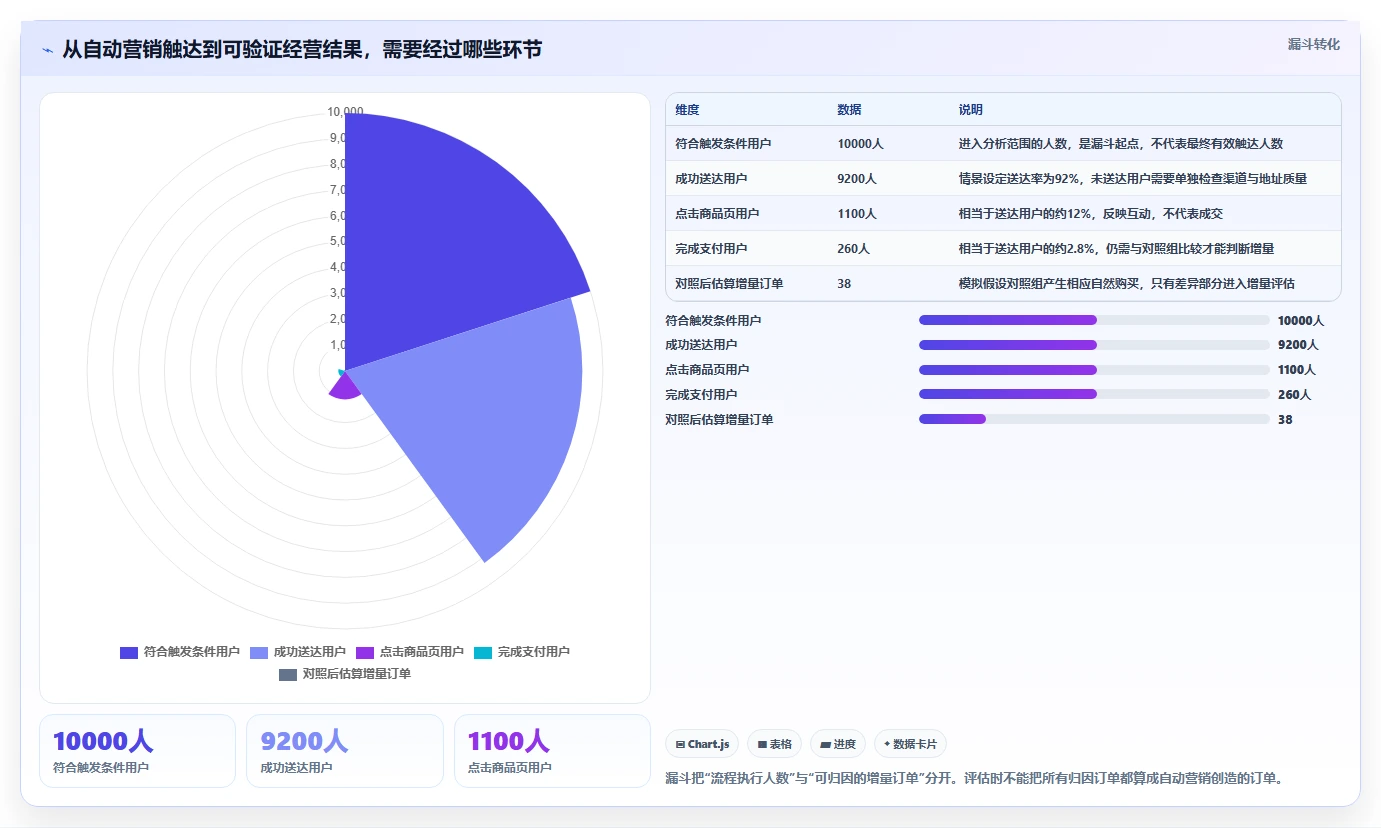
Task: Open the 10000人 data card
Action: tap(137, 751)
